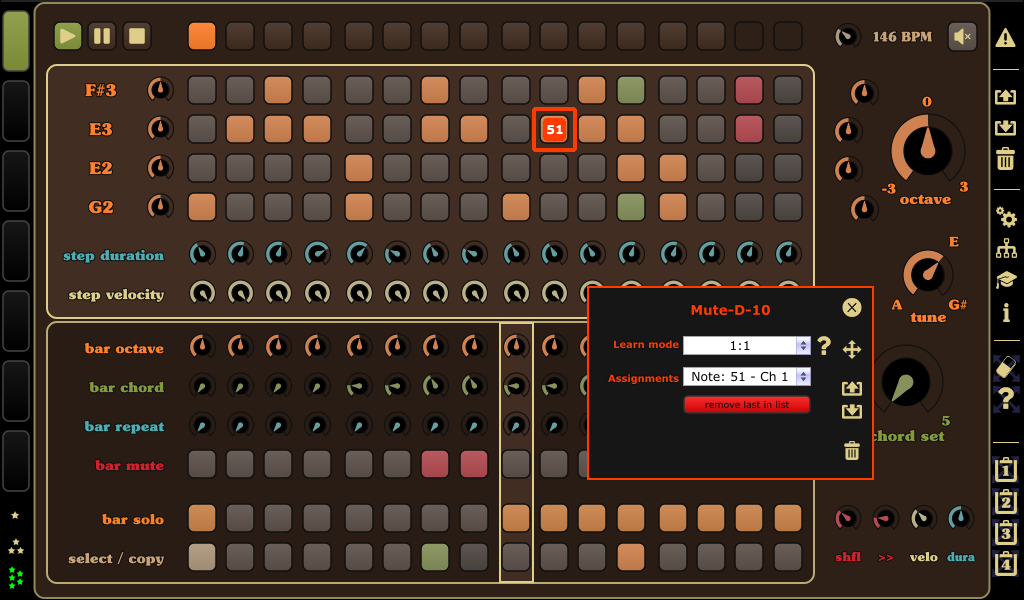Click the first bar octave knob
The image size is (1024, 600).
(202, 347)
